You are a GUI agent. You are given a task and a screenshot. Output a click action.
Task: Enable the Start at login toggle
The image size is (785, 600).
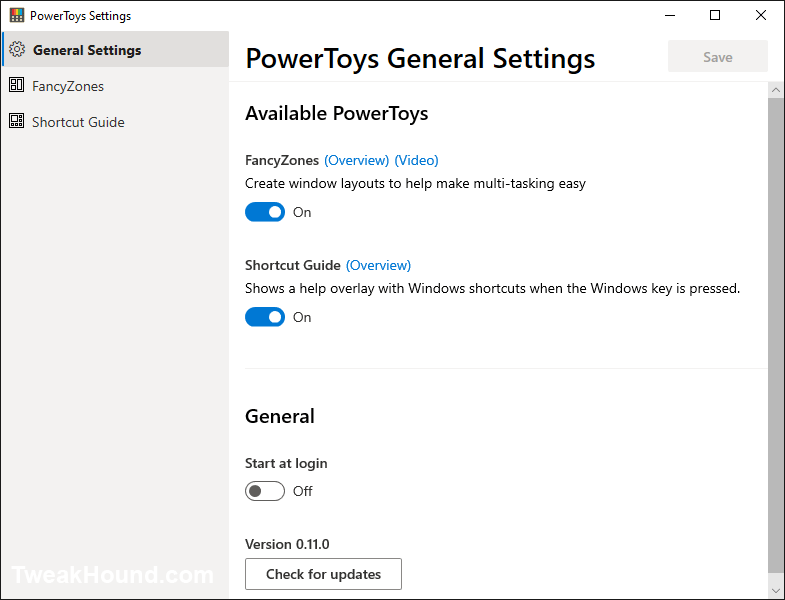click(265, 491)
